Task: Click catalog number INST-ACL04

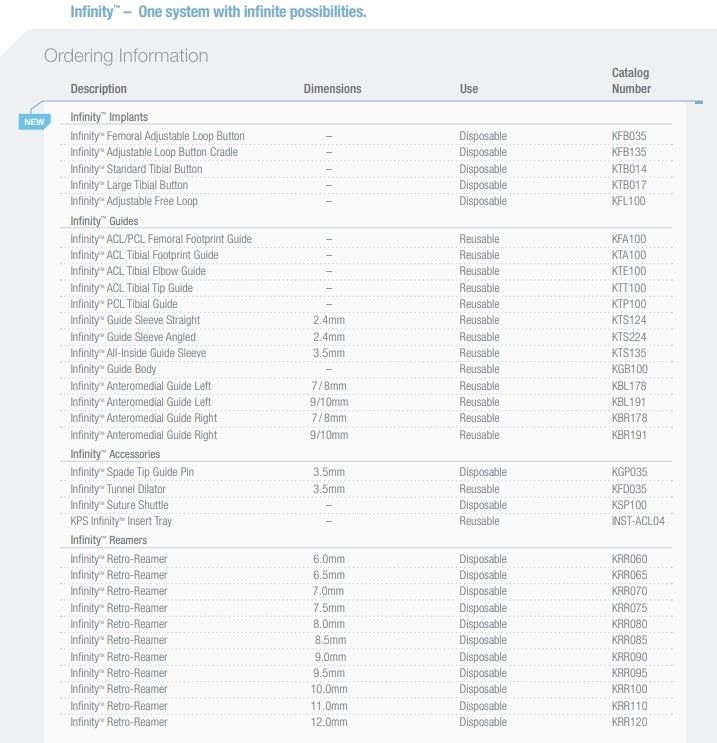Action: pos(638,521)
